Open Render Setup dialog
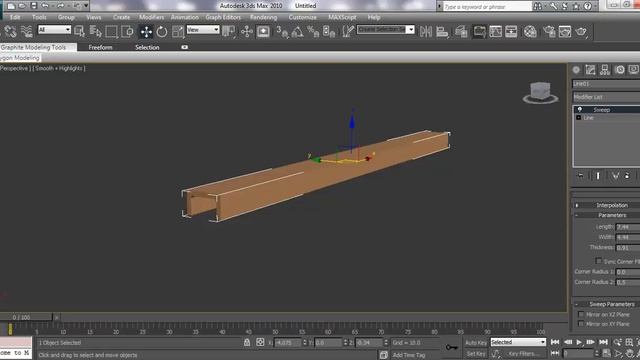Screen dimensions: 640x360 (549, 31)
